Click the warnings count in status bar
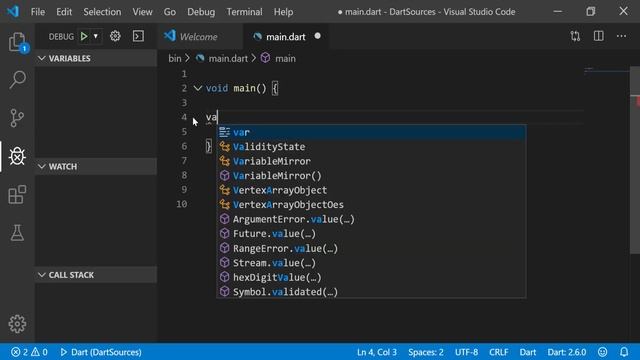The image size is (640, 360). [x=39, y=352]
